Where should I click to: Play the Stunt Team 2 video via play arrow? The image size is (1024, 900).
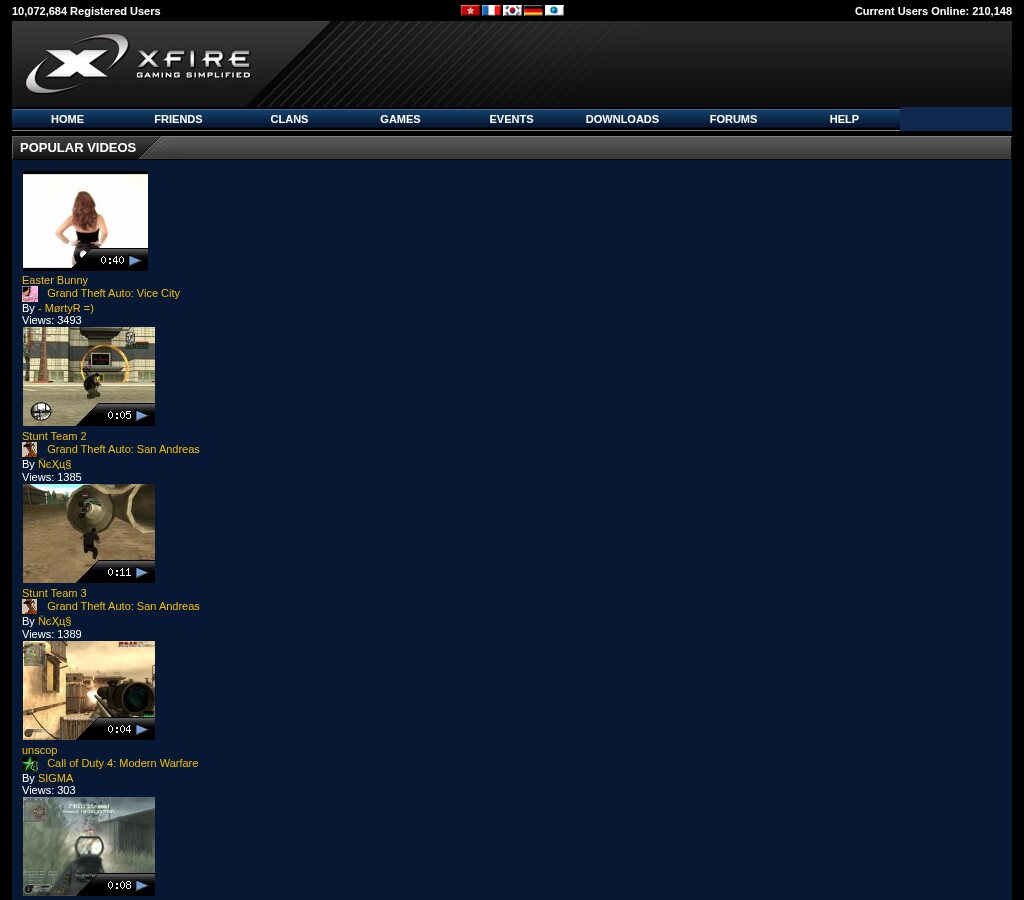[x=142, y=415]
